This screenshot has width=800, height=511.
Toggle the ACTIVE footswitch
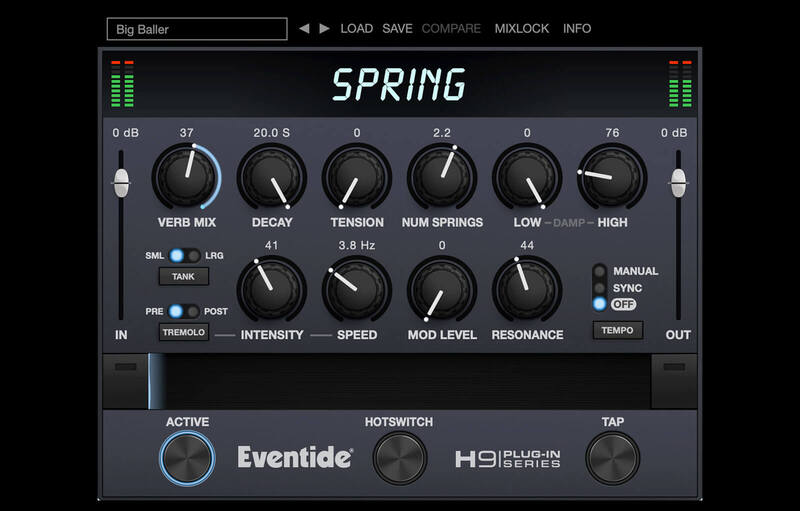(x=187, y=458)
